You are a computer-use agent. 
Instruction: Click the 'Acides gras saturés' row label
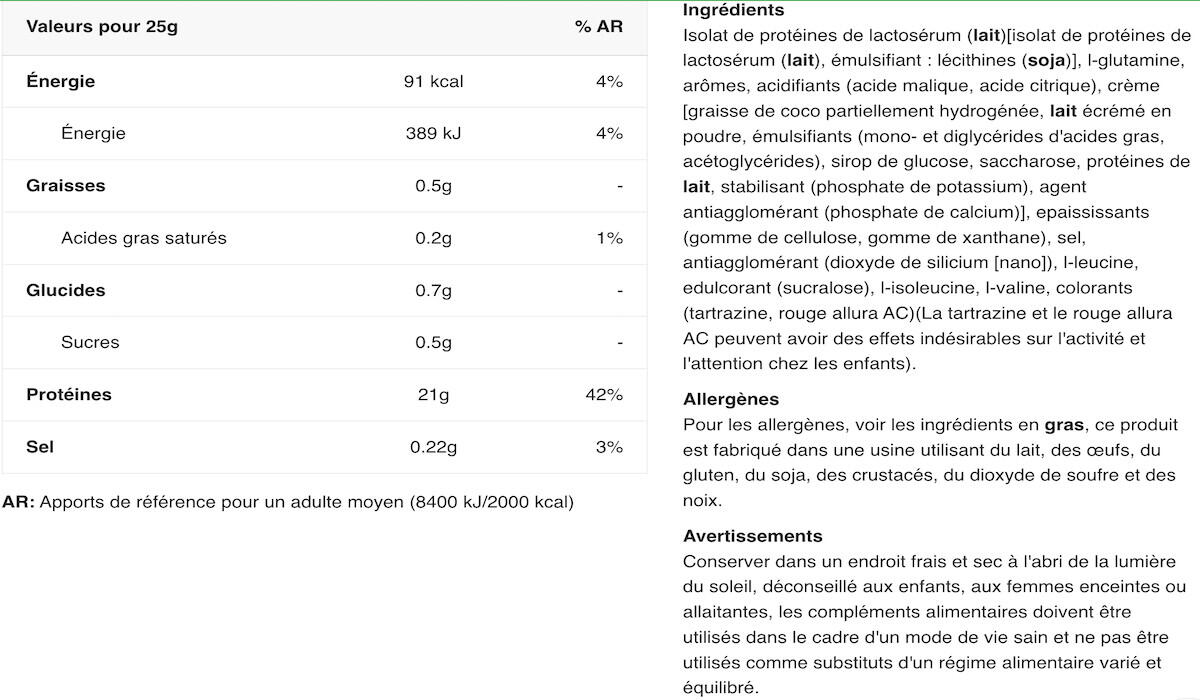[x=144, y=238]
